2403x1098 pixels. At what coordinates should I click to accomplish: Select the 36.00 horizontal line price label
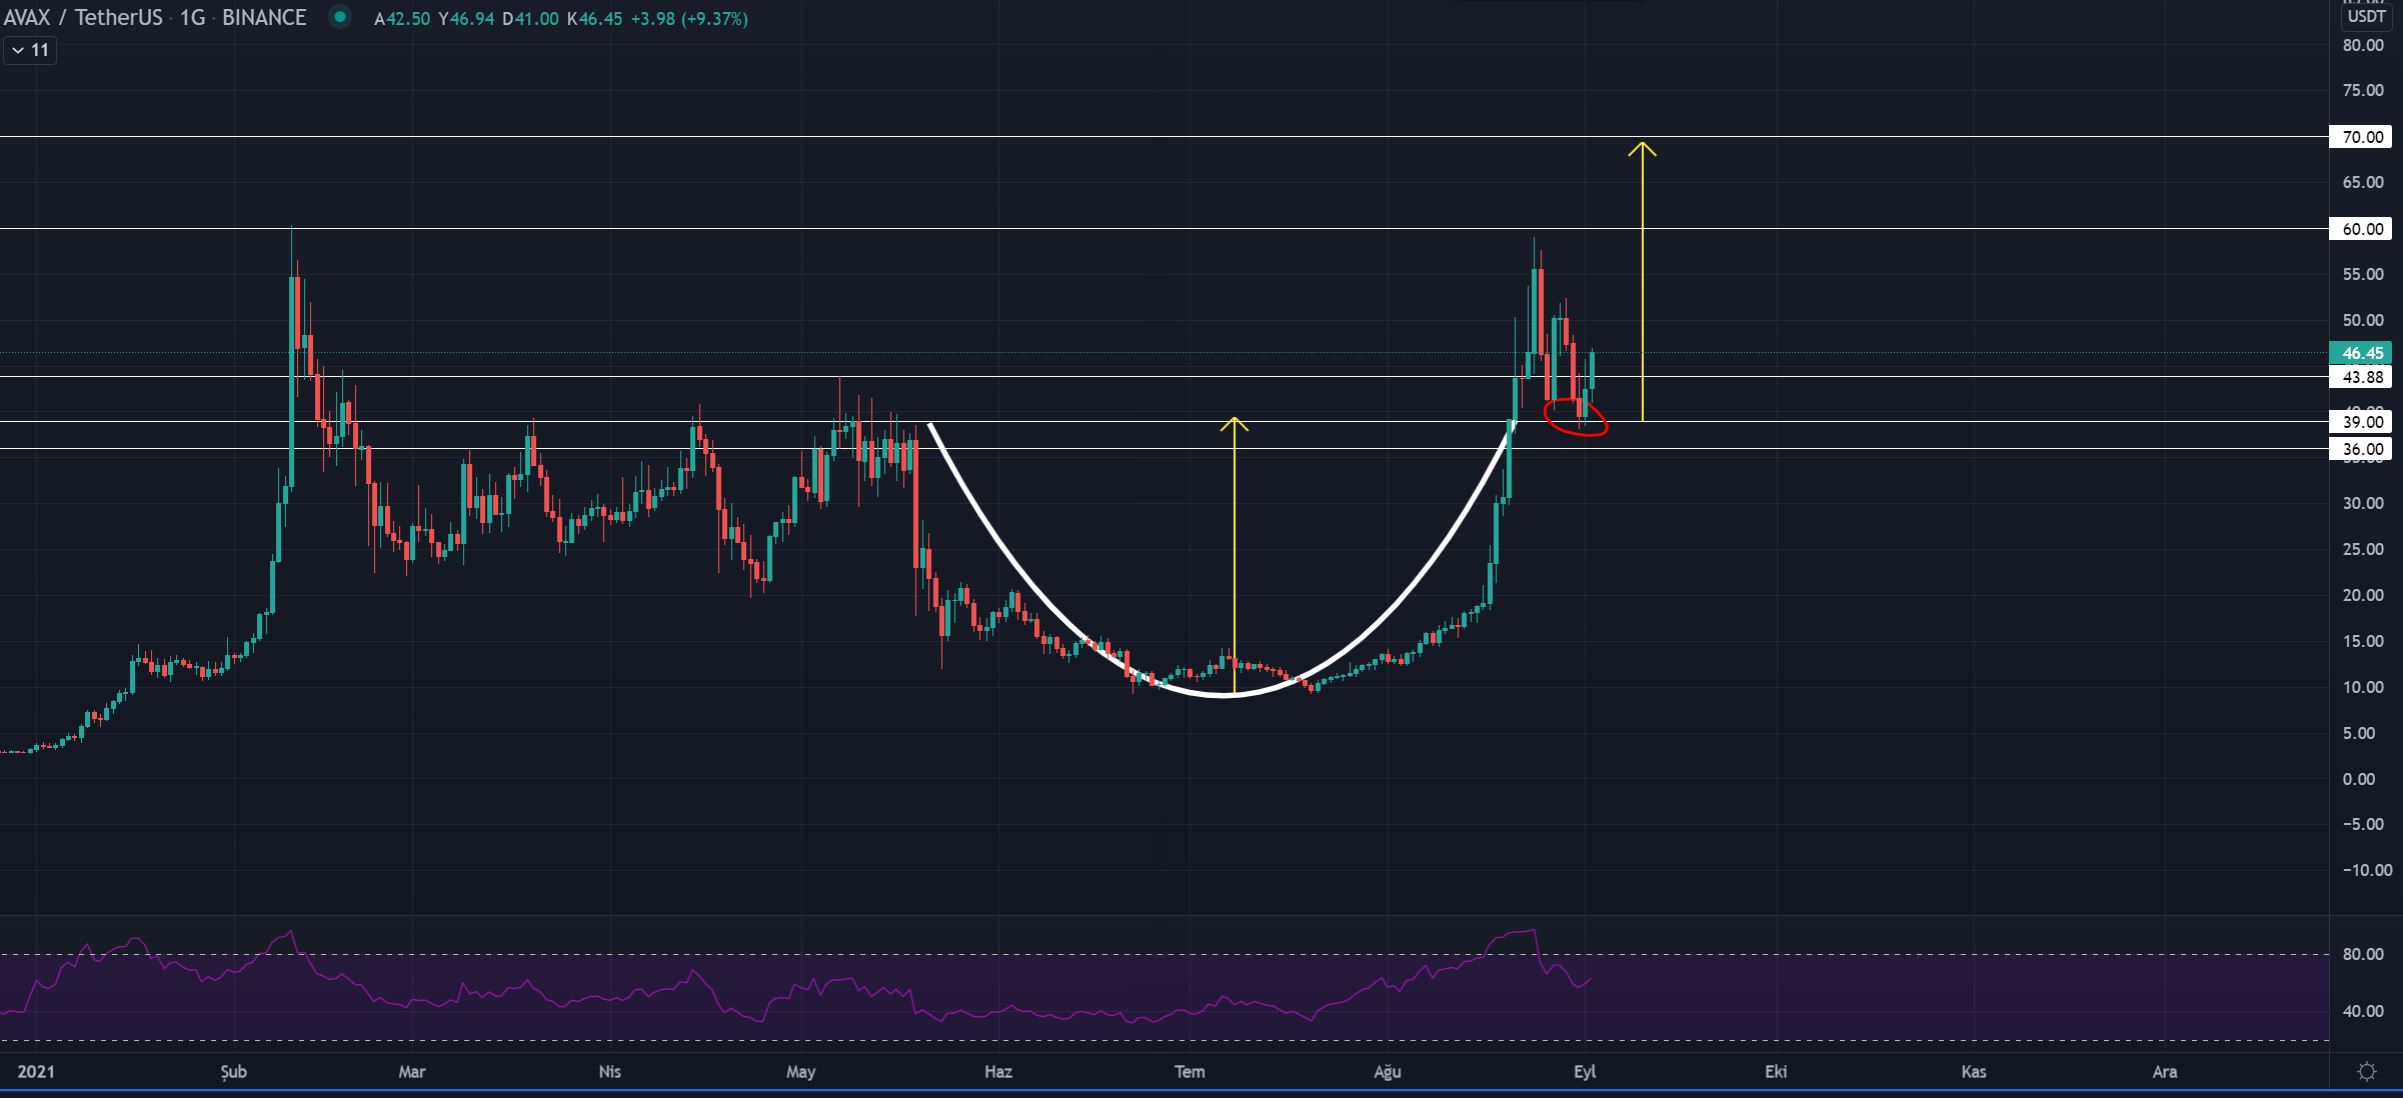click(x=2361, y=449)
